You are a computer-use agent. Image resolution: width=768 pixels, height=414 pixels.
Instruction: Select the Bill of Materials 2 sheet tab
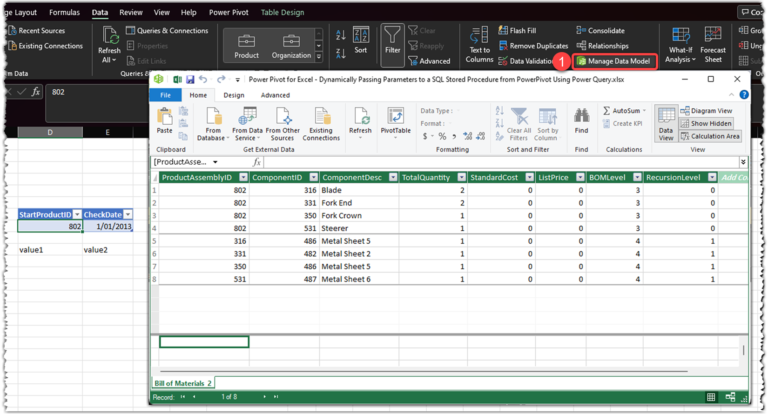pos(183,383)
